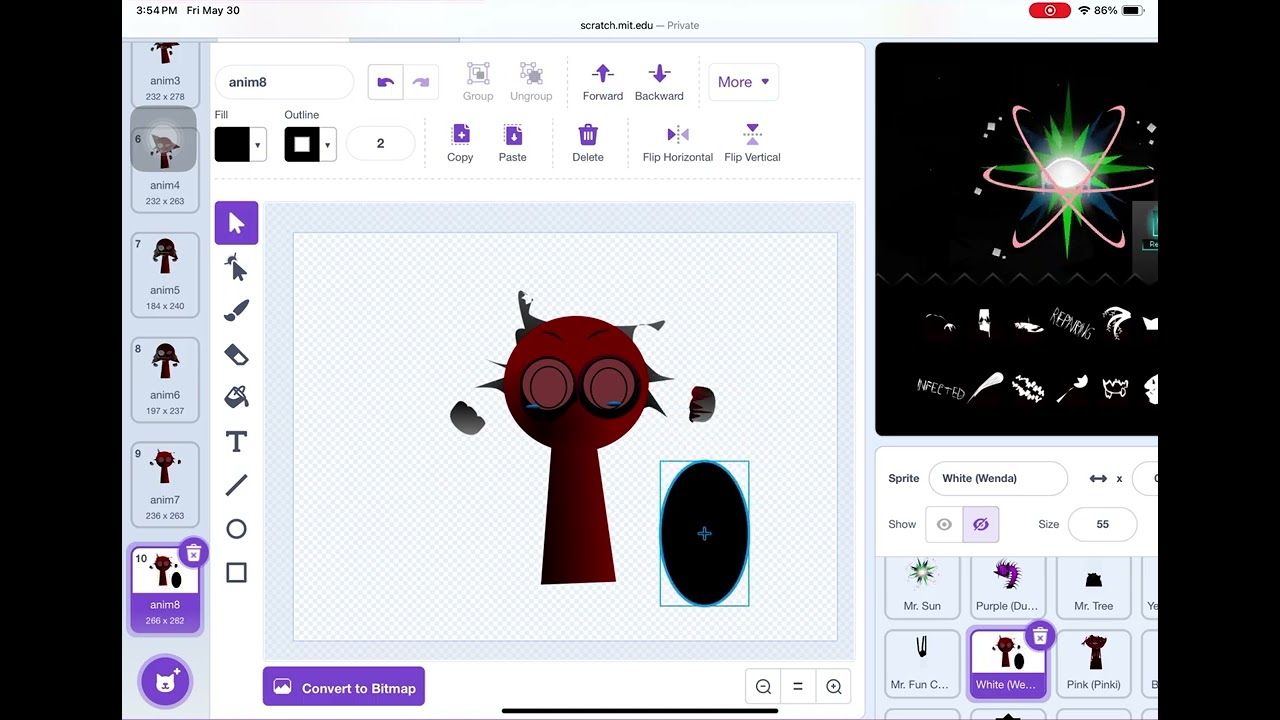Viewport: 1280px width, 720px height.
Task: Paste the copied shape
Action: point(513,143)
